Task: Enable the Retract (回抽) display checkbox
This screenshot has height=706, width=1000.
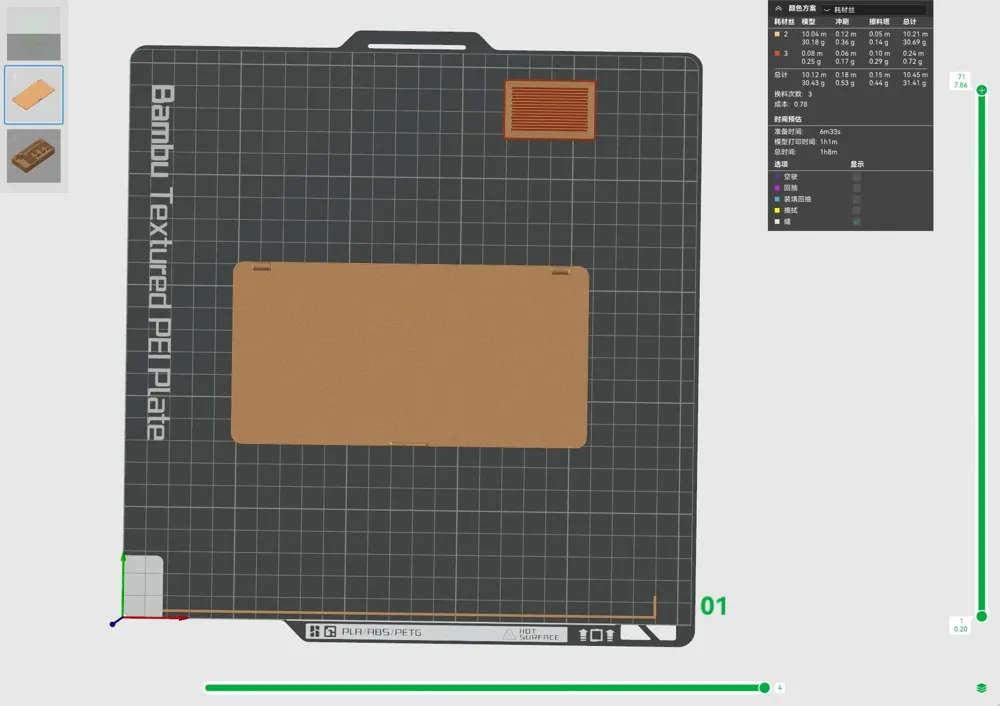Action: click(x=855, y=187)
